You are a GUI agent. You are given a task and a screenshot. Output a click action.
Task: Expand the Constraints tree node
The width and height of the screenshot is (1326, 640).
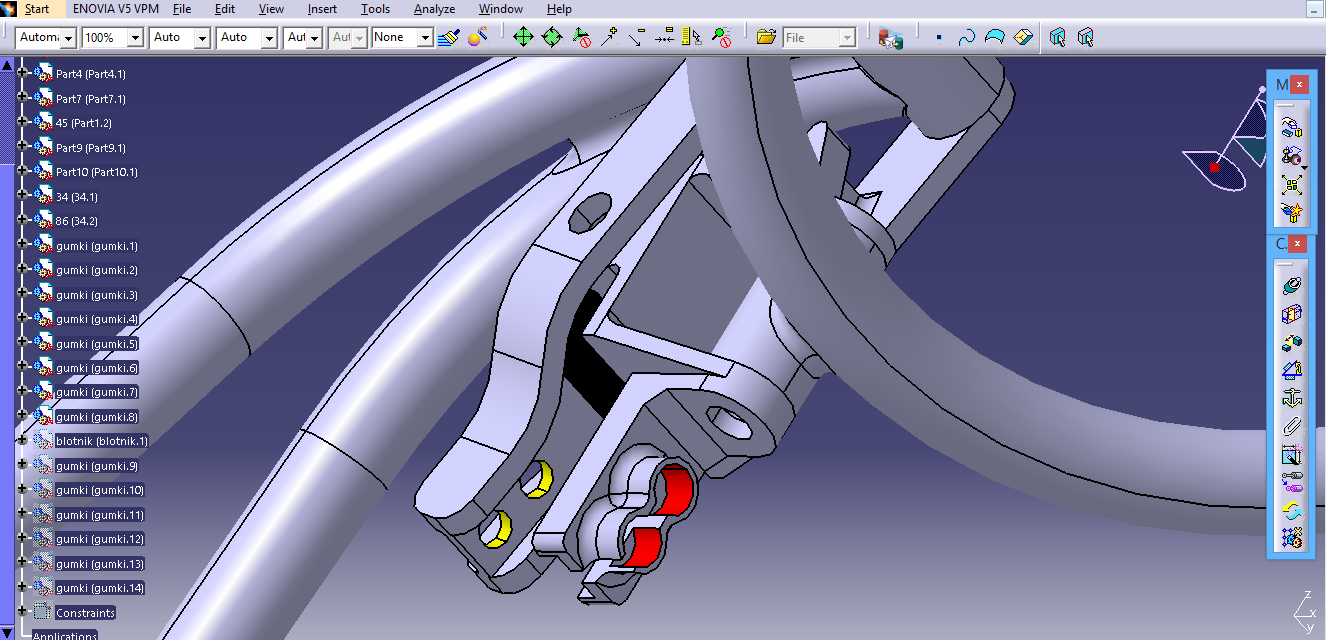(x=22, y=612)
